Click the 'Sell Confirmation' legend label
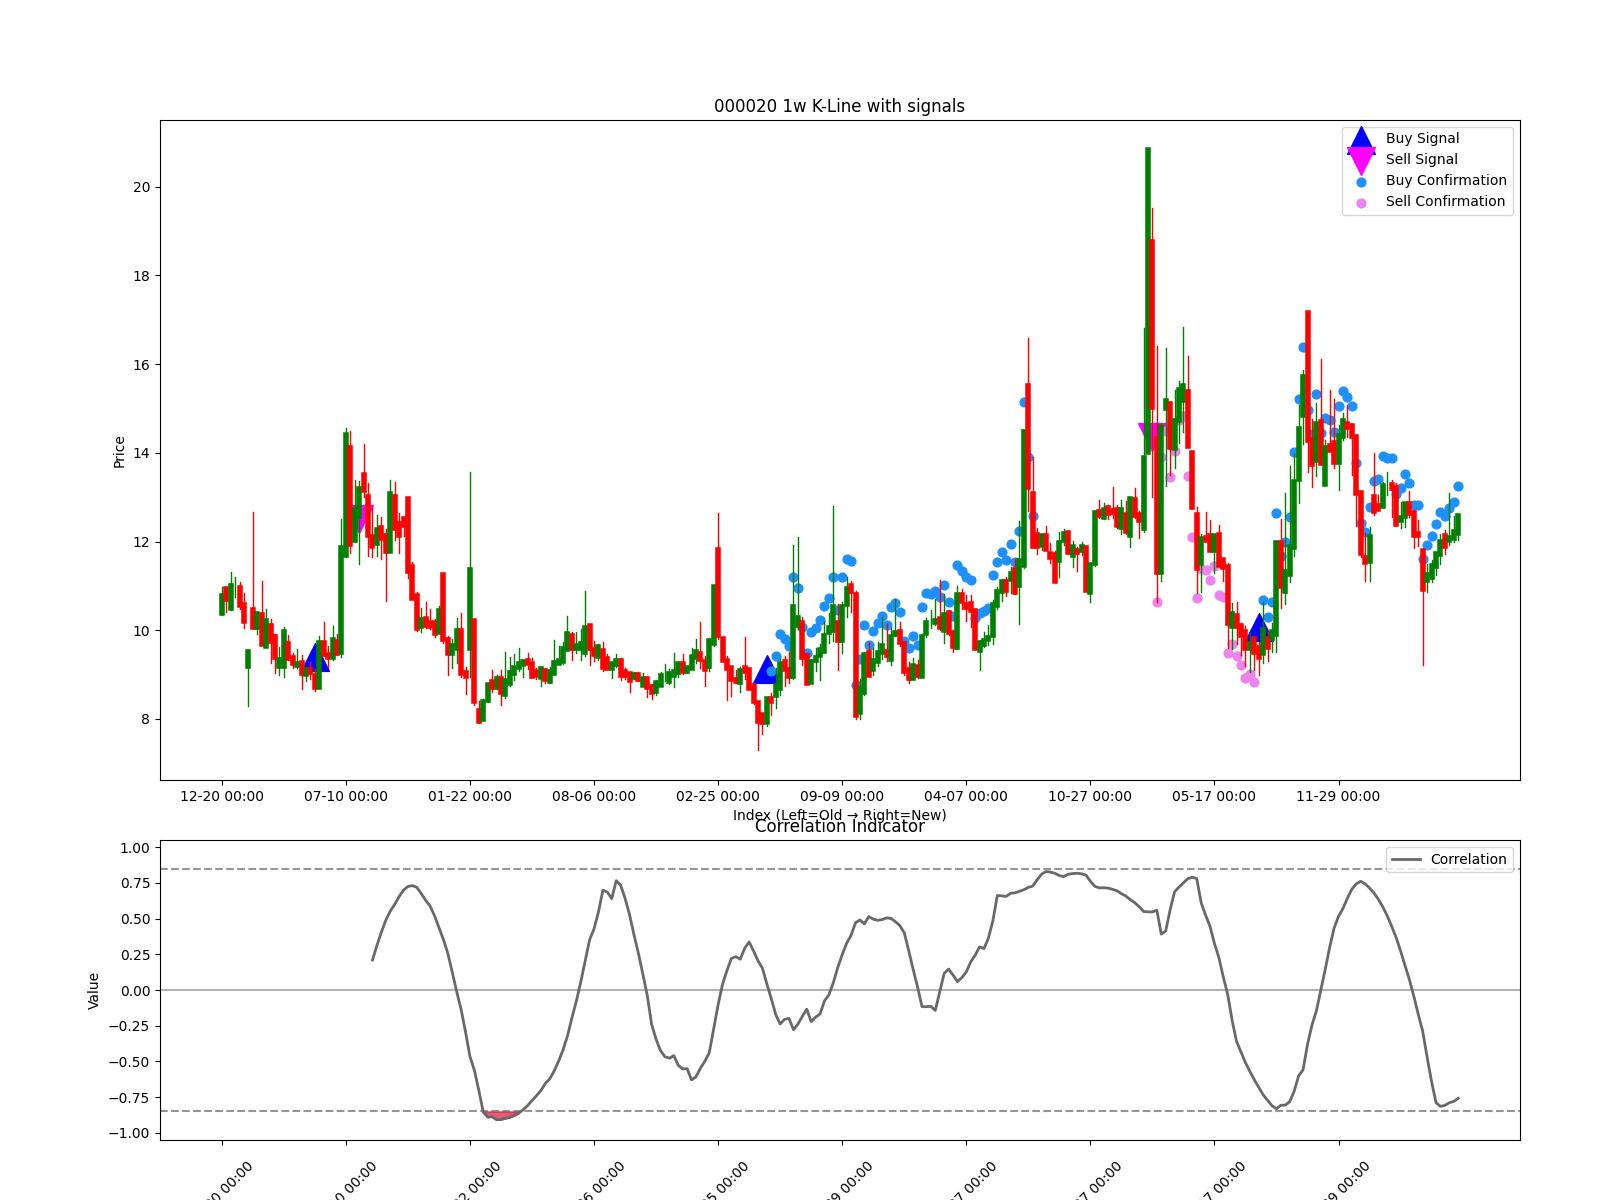 point(1445,202)
